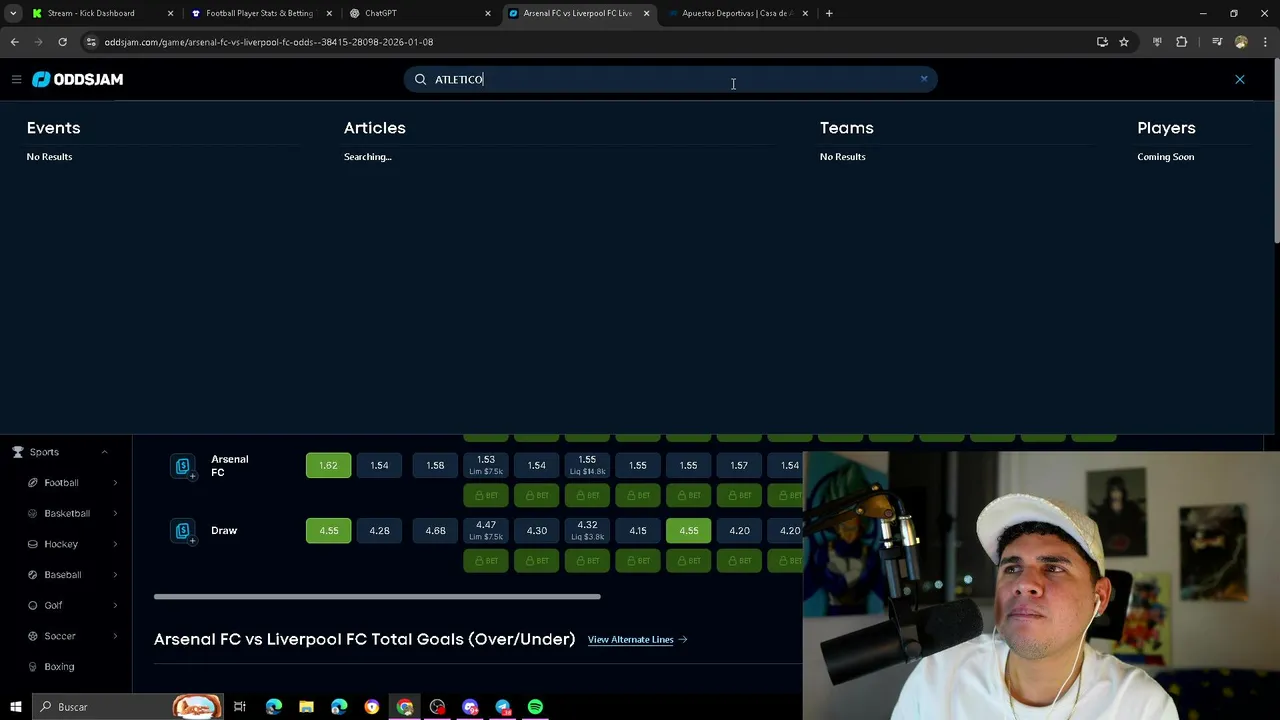Open Chrome extensions puzzle icon

pos(1181,42)
